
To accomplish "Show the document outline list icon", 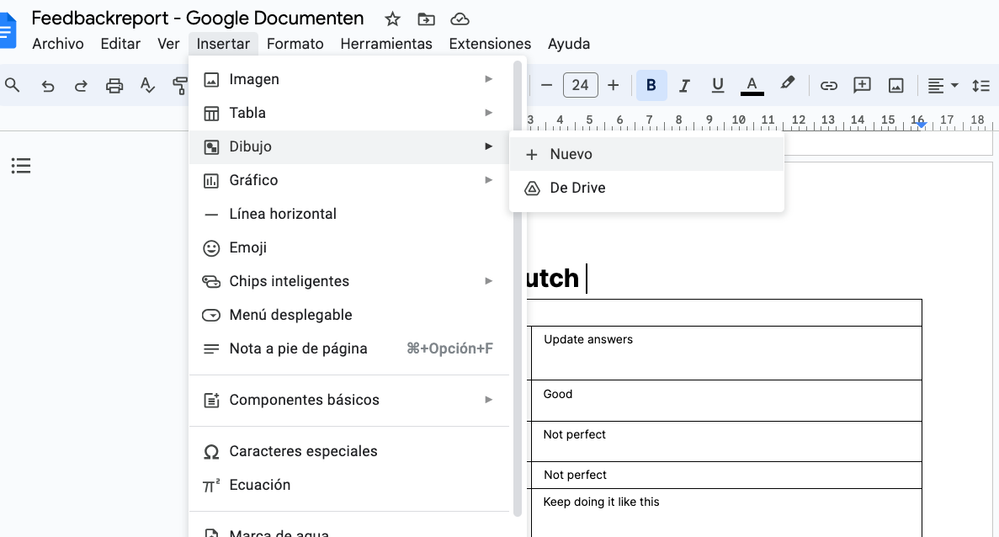I will pos(21,166).
